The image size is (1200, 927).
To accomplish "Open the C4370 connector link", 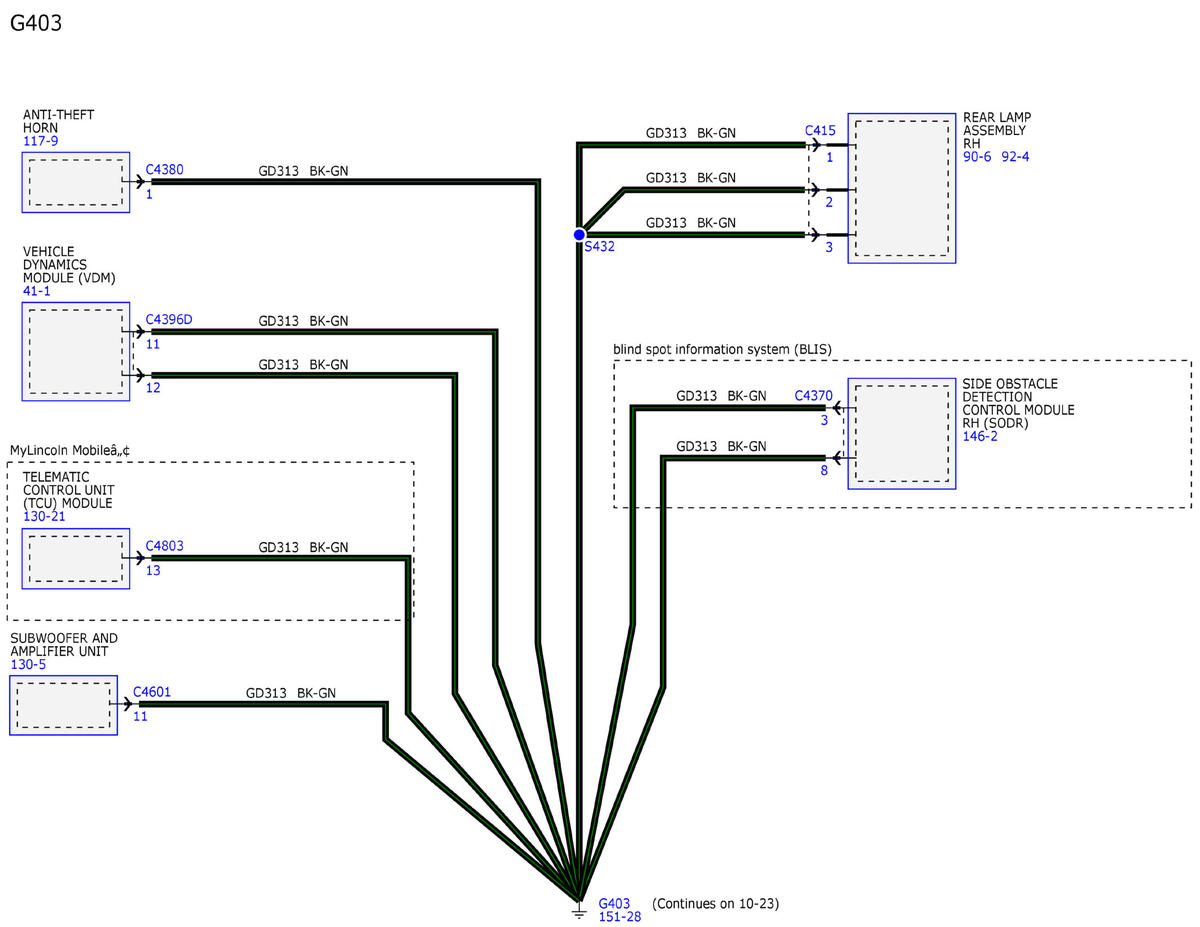I will [x=813, y=396].
